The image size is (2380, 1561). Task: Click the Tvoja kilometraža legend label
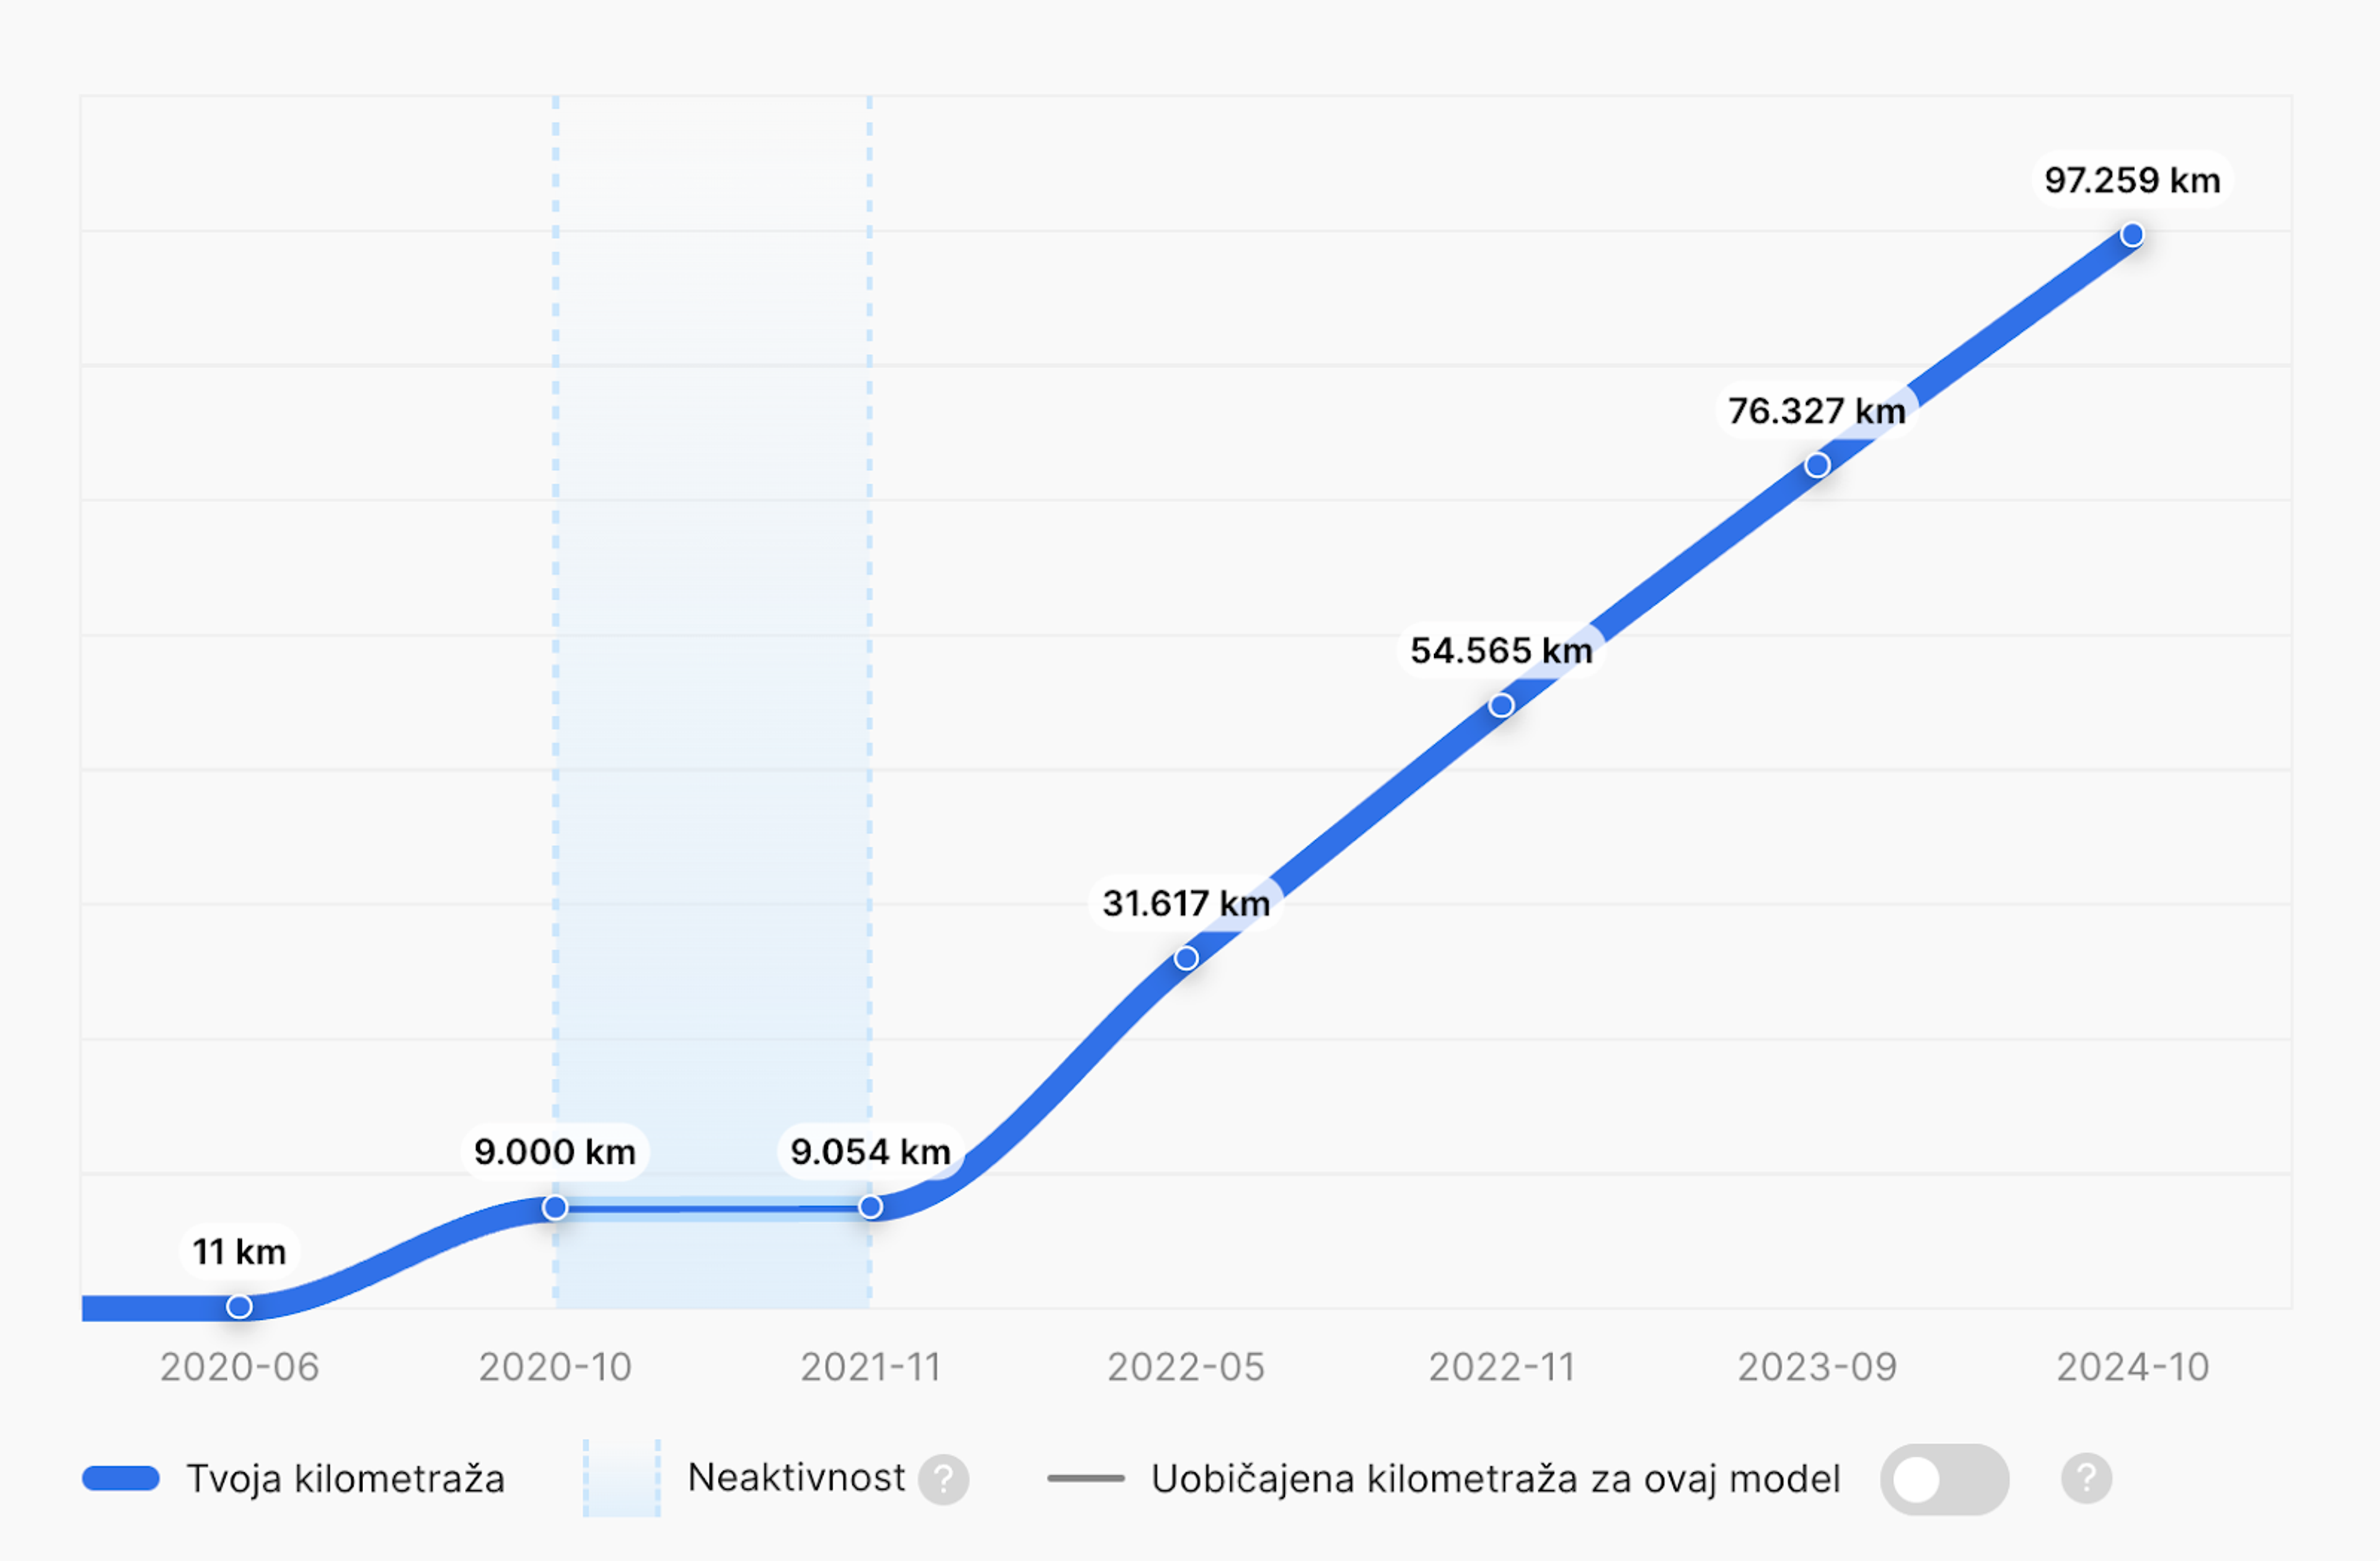pyautogui.click(x=345, y=1479)
